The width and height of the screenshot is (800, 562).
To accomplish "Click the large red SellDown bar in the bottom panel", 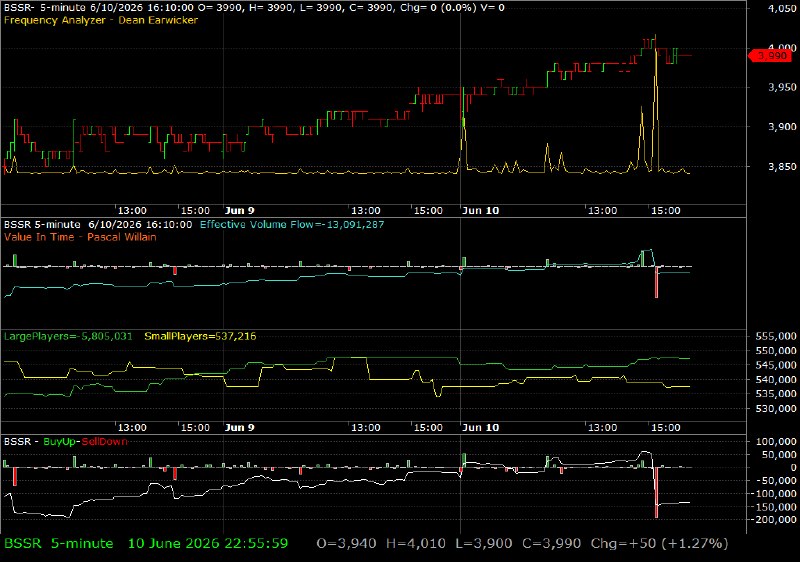I will coord(657,493).
